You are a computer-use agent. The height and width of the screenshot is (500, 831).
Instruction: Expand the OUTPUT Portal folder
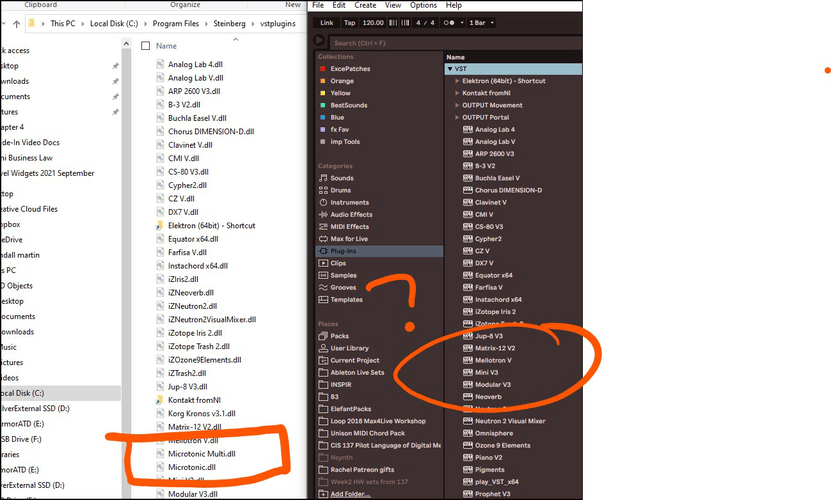(457, 118)
